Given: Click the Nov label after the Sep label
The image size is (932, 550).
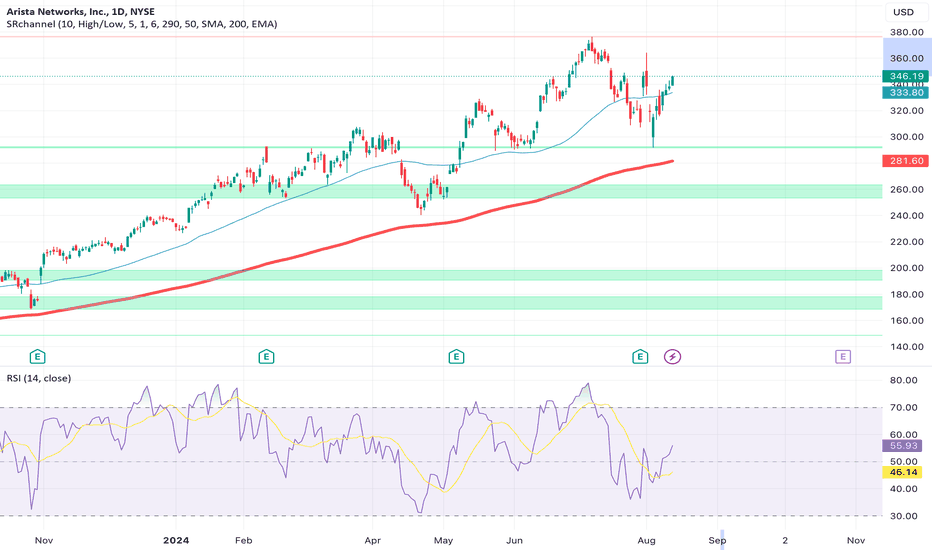Looking at the screenshot, I should 856,540.
